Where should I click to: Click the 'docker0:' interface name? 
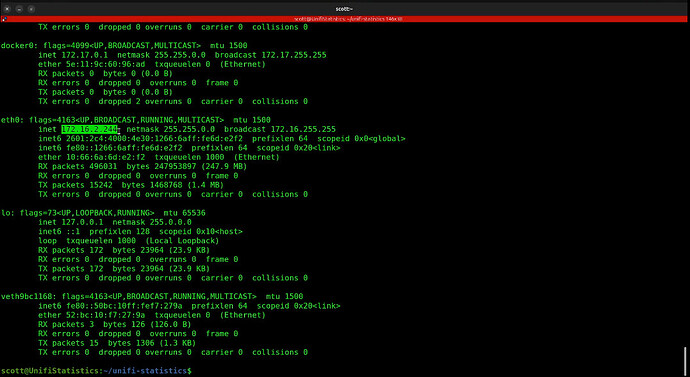click(x=19, y=45)
